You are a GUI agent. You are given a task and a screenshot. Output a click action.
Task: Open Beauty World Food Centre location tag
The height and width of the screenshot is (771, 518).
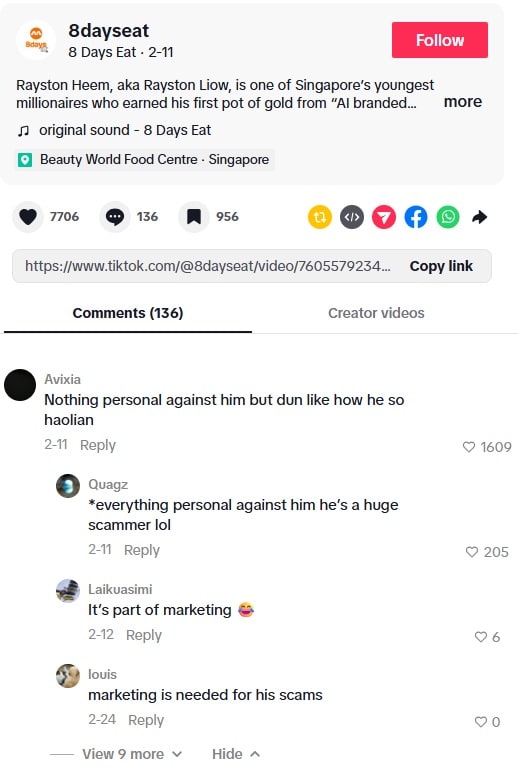(145, 160)
